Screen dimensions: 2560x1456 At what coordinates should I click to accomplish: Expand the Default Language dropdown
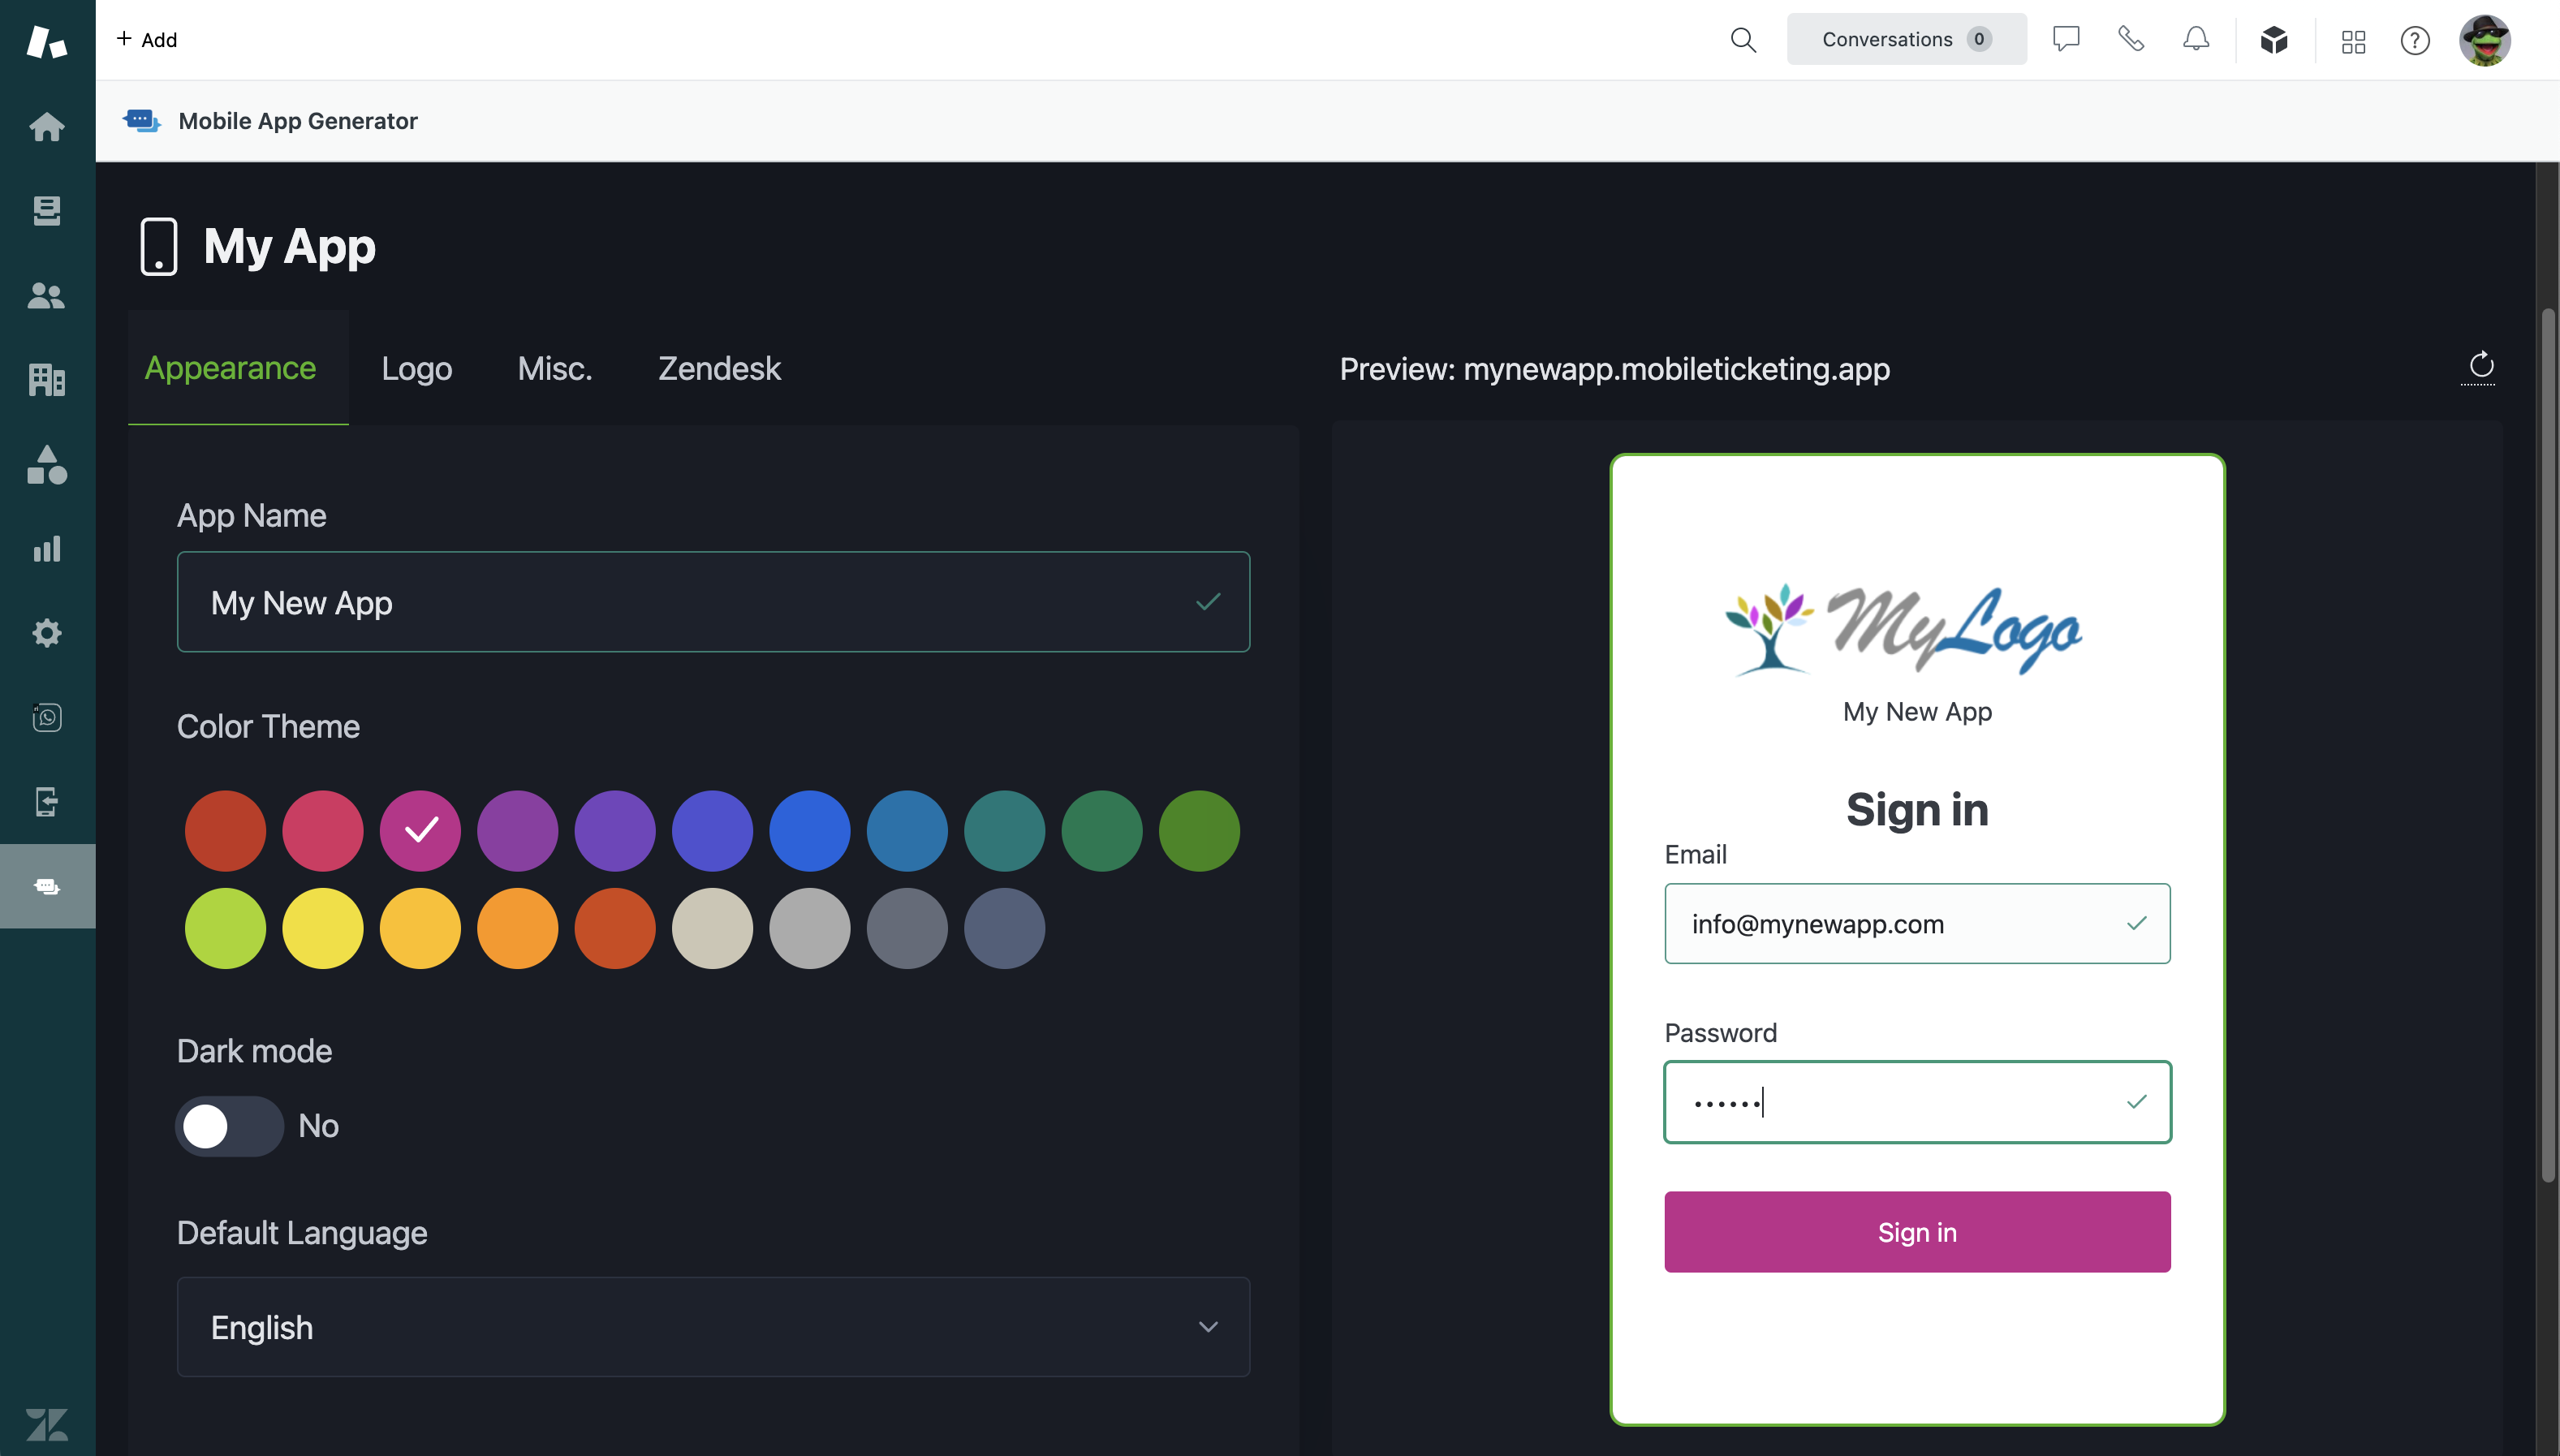(x=713, y=1327)
